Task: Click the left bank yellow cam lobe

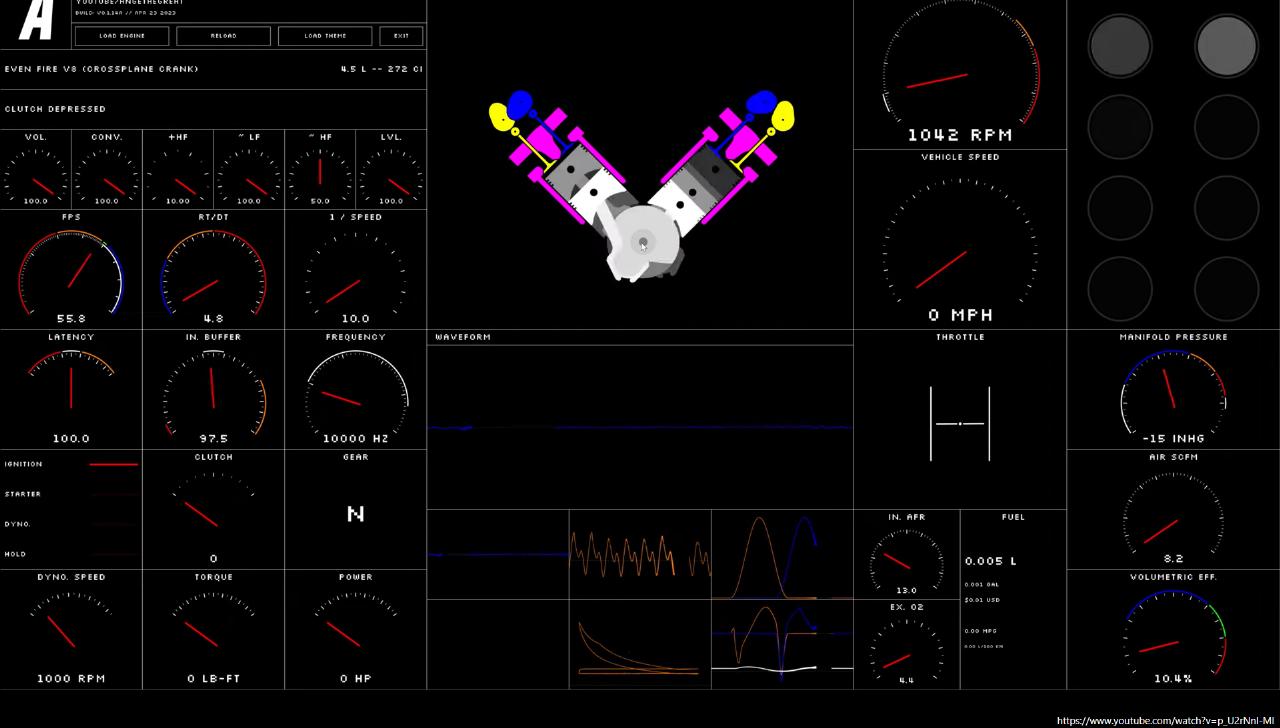Action: coord(502,117)
